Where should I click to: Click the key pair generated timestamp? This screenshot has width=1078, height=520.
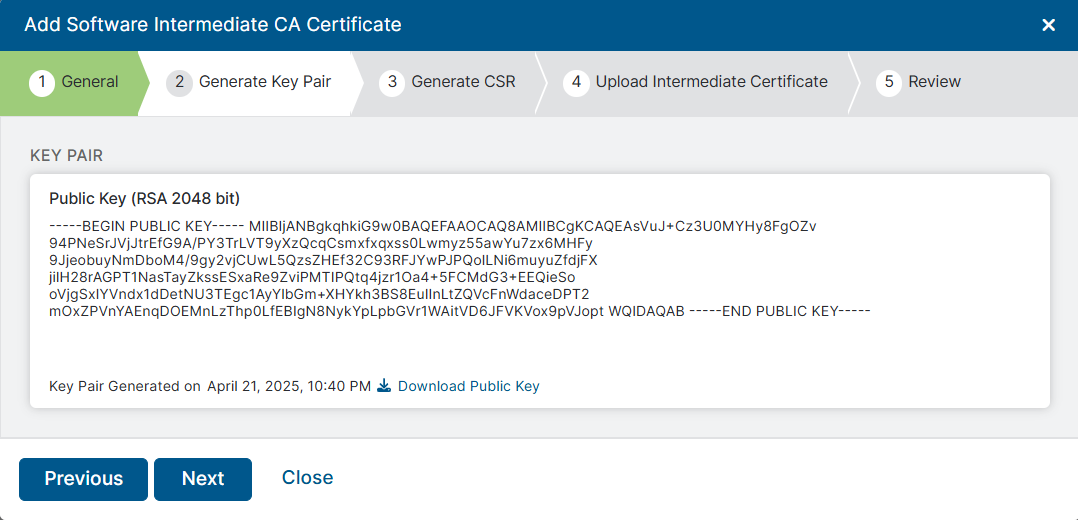(288, 386)
